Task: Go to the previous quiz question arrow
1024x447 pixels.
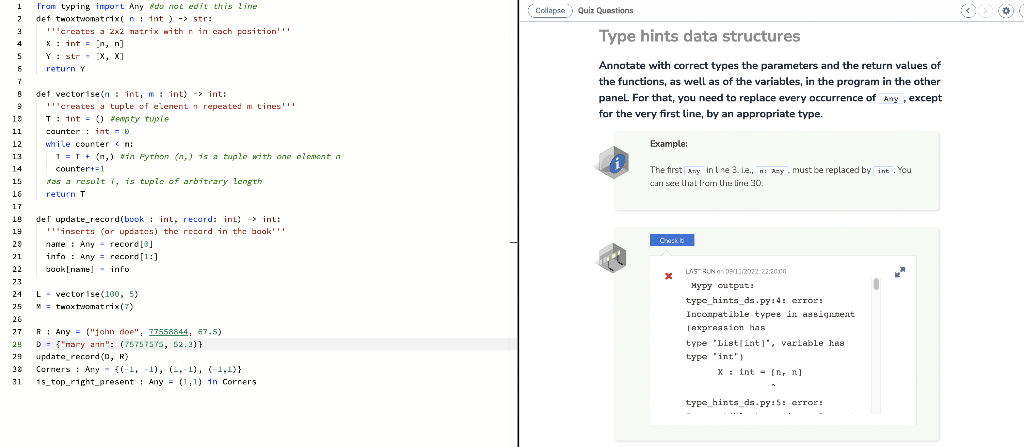Action: 968,10
